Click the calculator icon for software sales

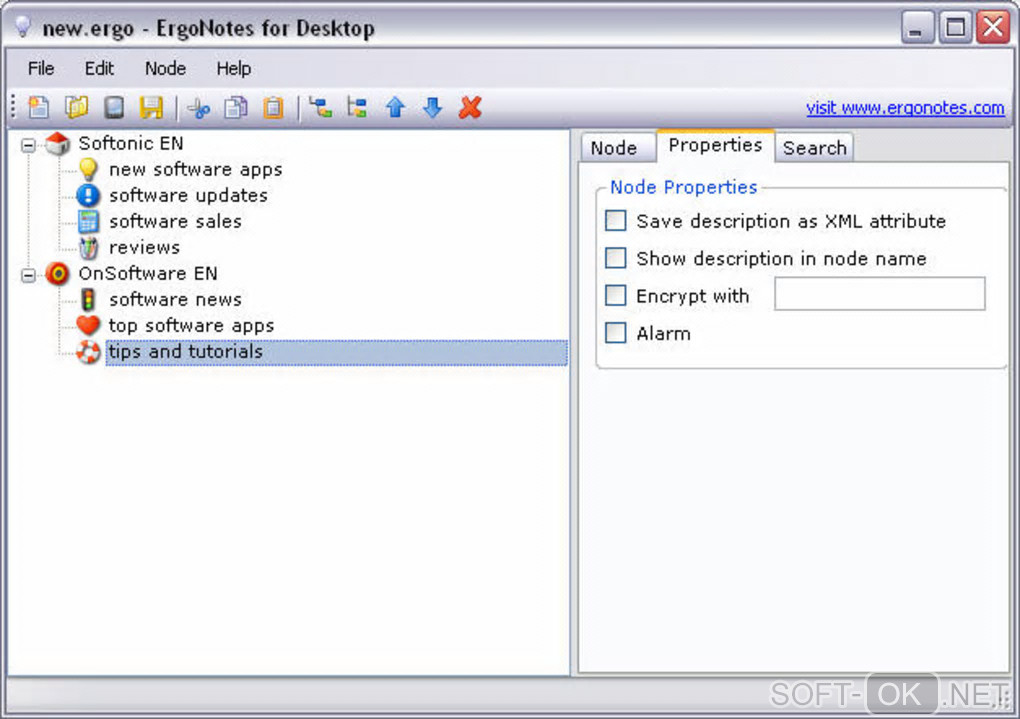click(x=88, y=221)
